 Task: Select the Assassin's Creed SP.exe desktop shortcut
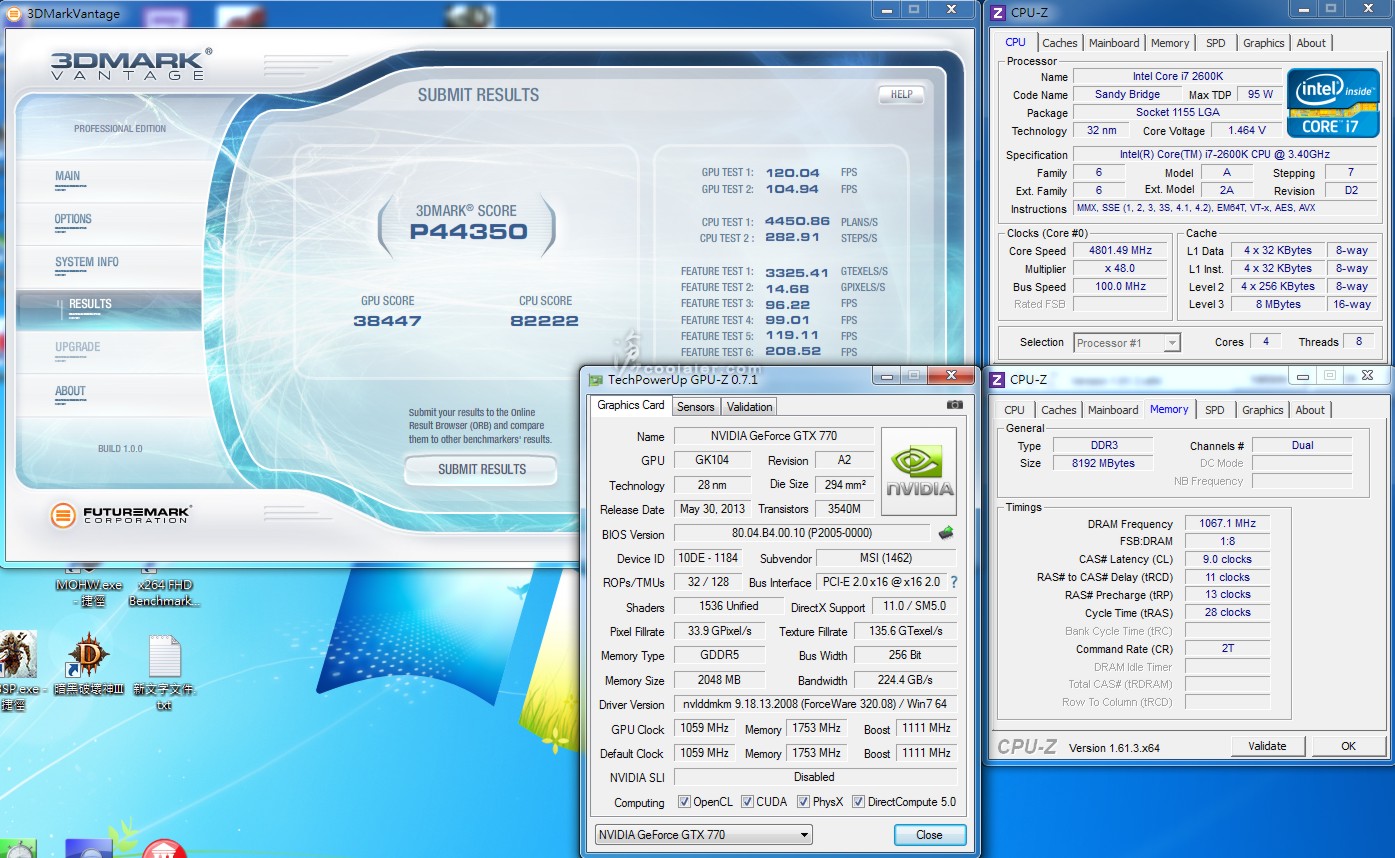pos(20,670)
